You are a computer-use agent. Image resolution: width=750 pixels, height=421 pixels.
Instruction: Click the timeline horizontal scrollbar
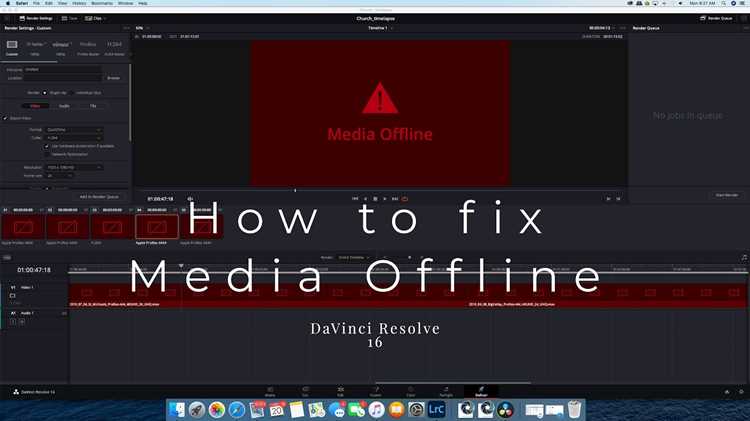(453, 383)
